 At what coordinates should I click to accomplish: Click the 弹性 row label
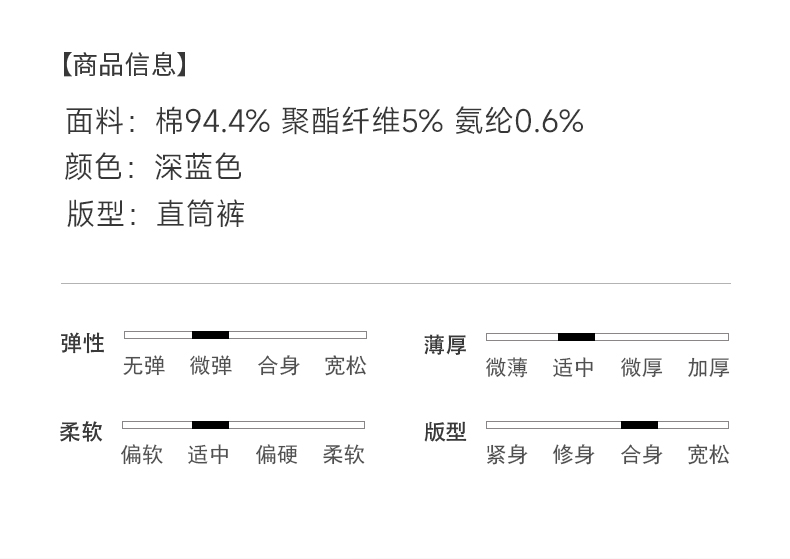tap(82, 344)
